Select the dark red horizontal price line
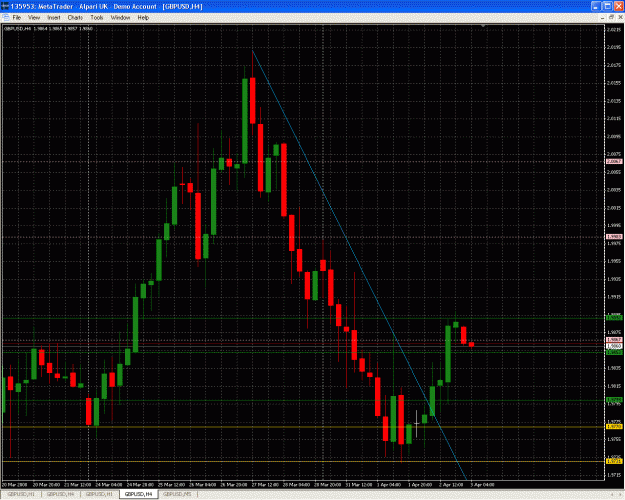This screenshot has width=625, height=500. tap(303, 343)
